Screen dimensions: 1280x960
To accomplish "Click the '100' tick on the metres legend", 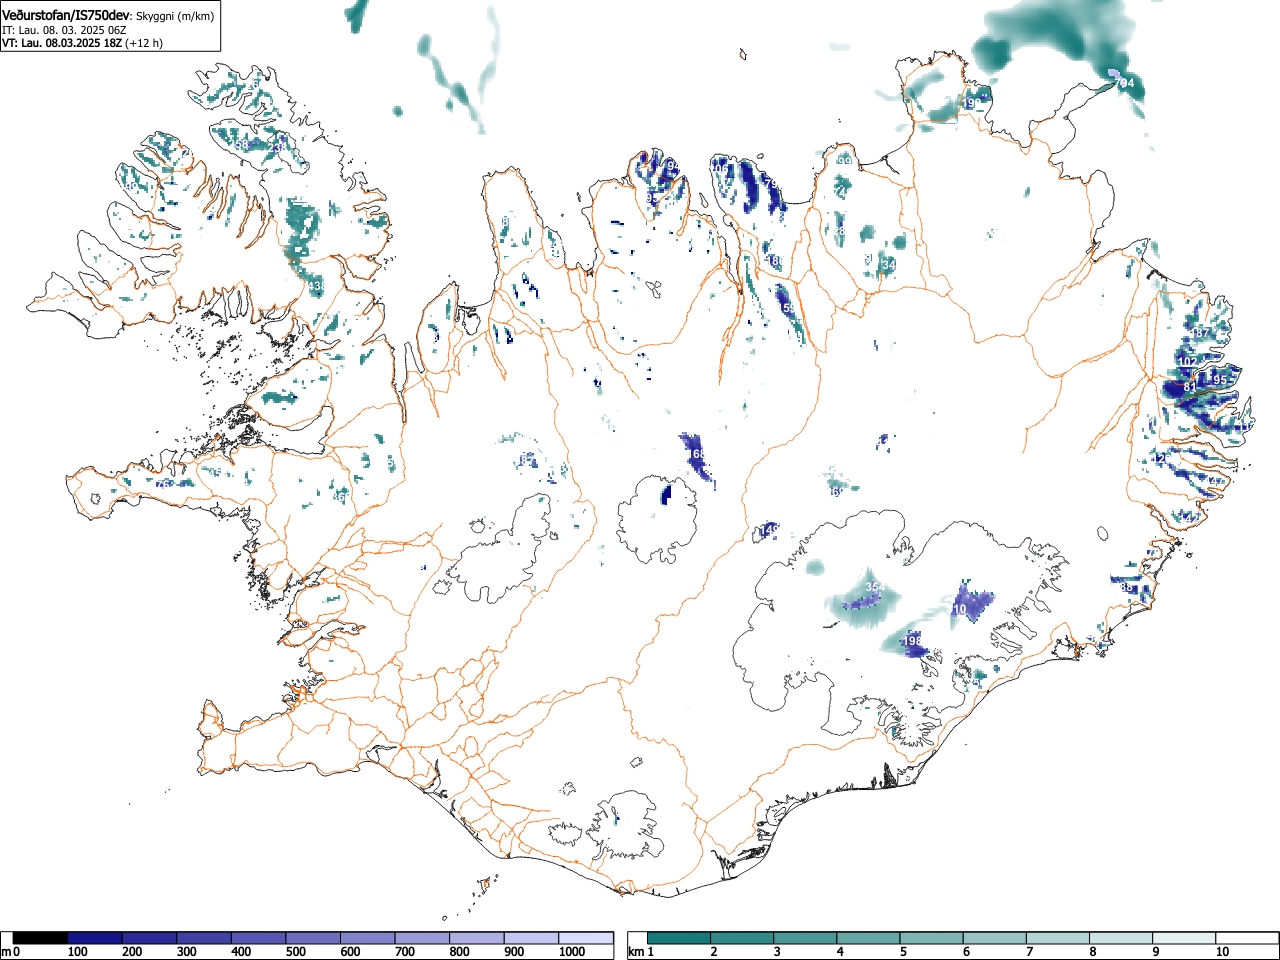I will pyautogui.click(x=78, y=952).
